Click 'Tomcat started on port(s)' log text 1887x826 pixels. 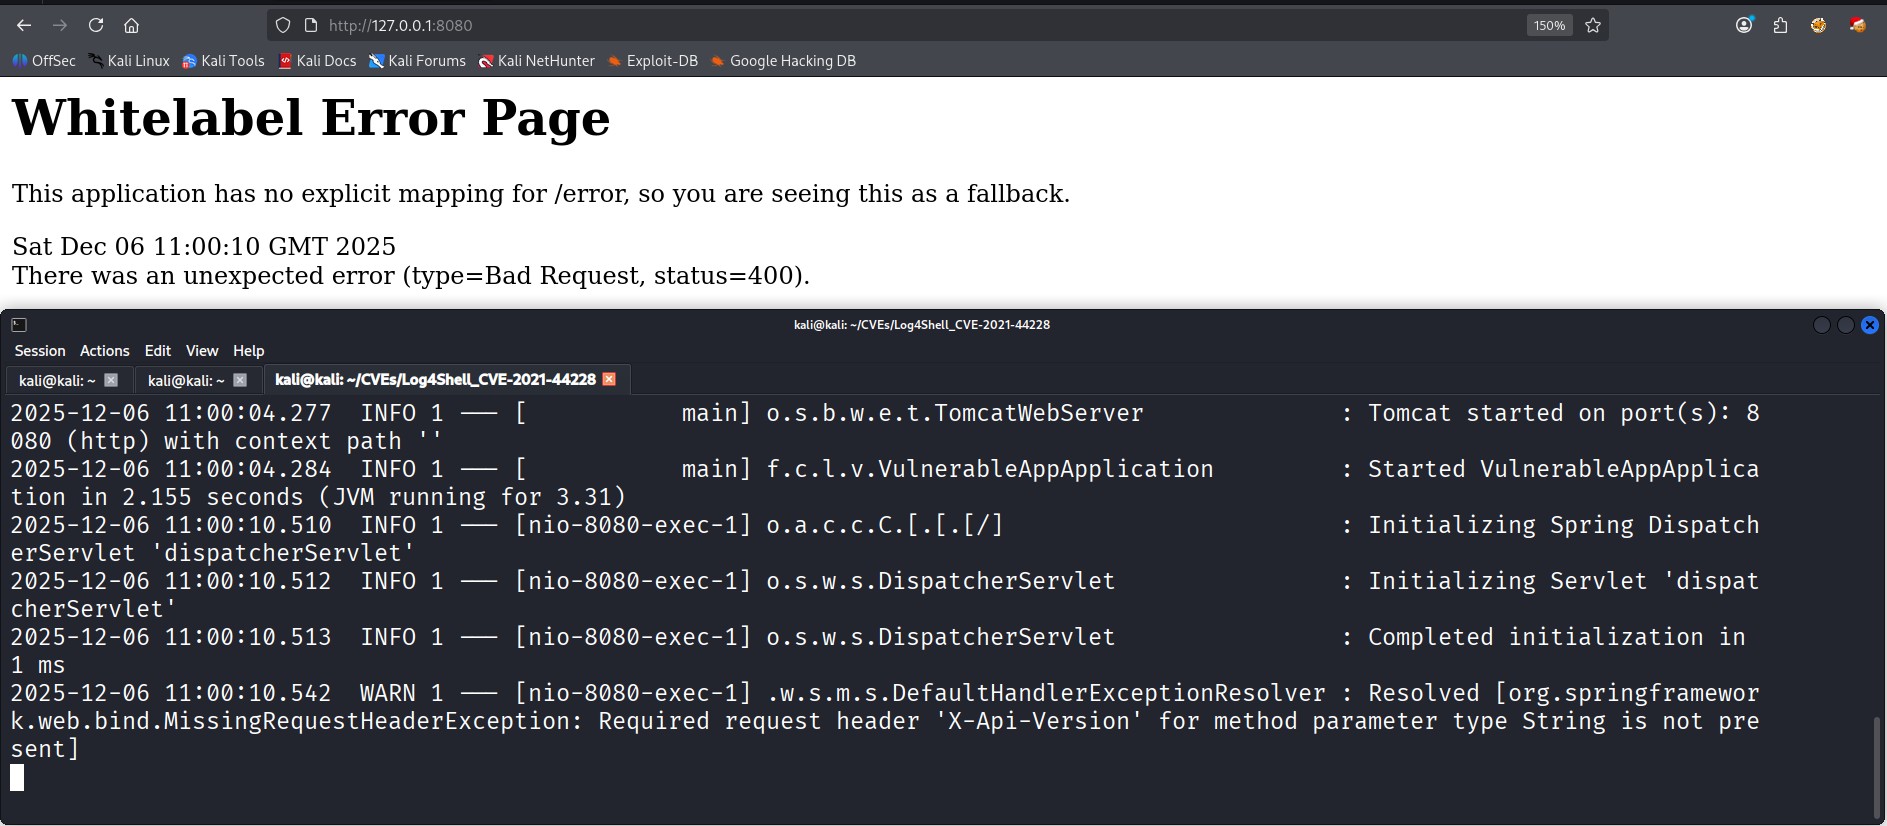coord(1549,413)
